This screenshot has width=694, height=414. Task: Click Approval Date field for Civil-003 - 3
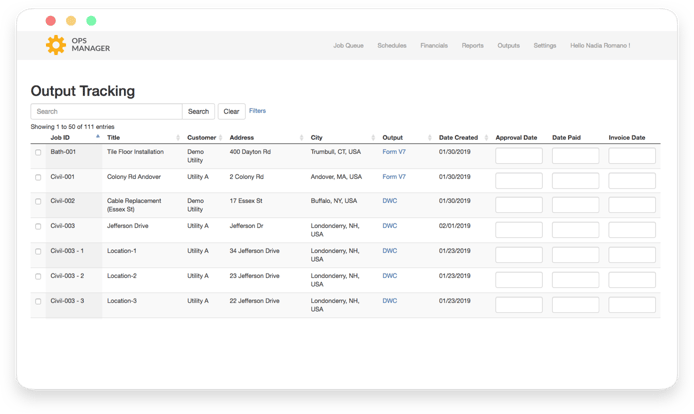[519, 305]
